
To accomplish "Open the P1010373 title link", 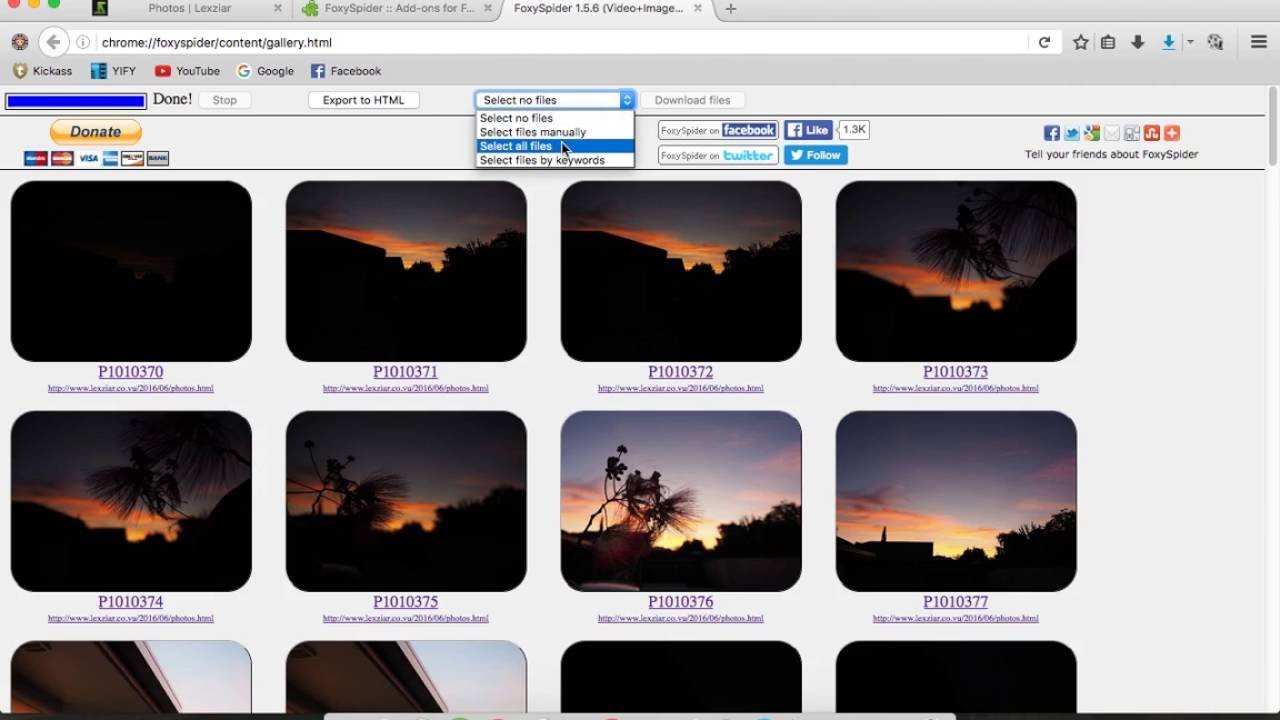I will click(x=956, y=372).
